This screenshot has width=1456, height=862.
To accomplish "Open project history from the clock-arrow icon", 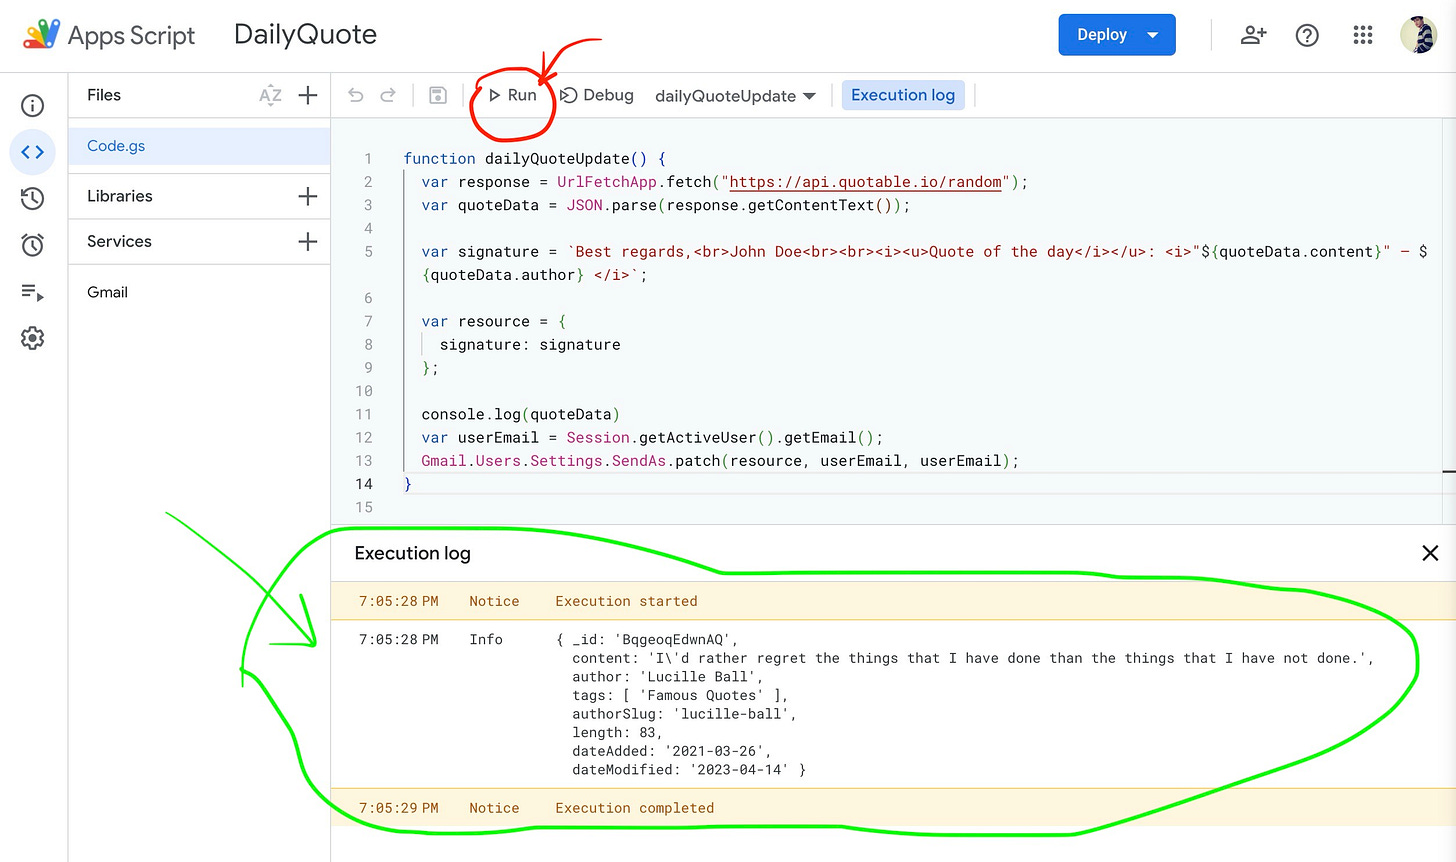I will [x=33, y=198].
